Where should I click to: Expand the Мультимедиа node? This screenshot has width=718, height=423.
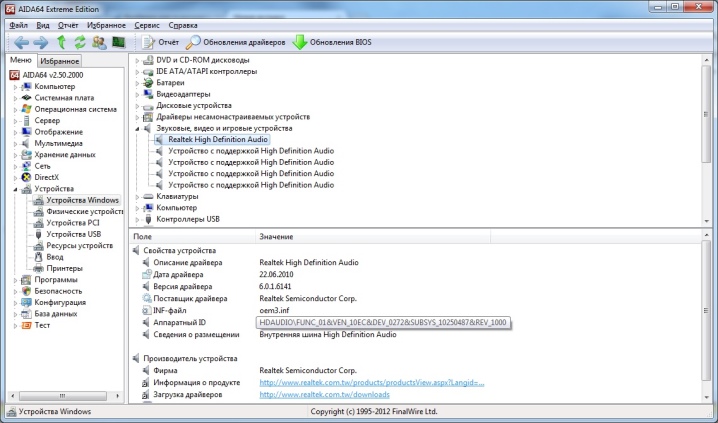(x=15, y=144)
